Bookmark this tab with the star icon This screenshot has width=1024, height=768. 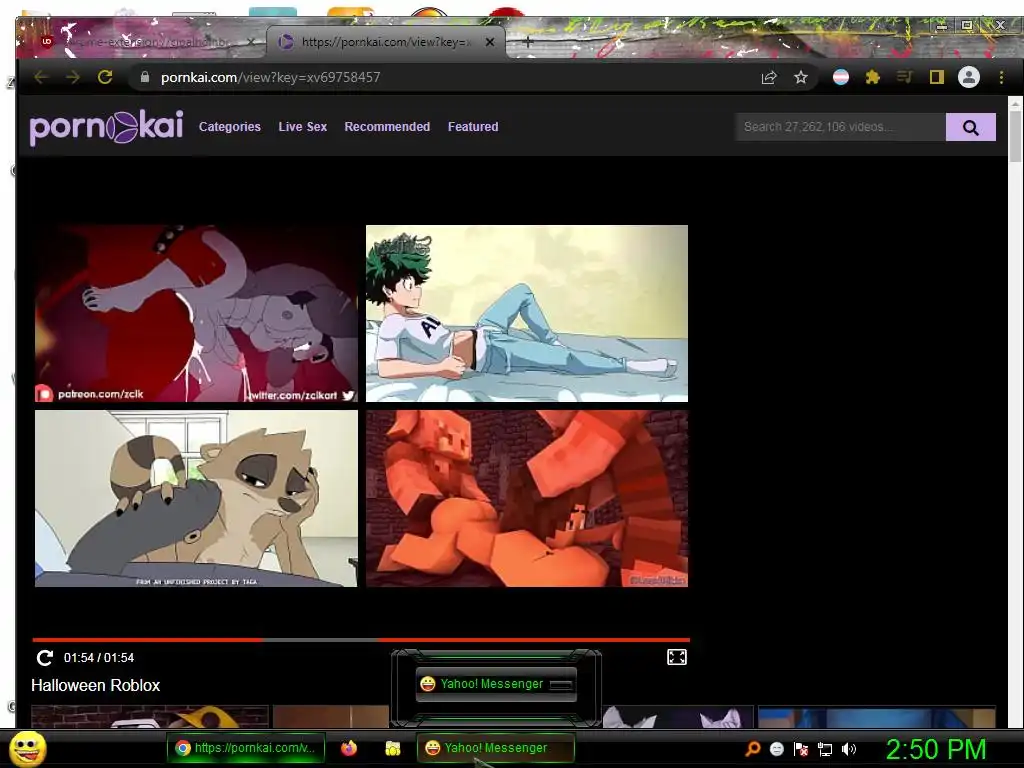point(801,78)
